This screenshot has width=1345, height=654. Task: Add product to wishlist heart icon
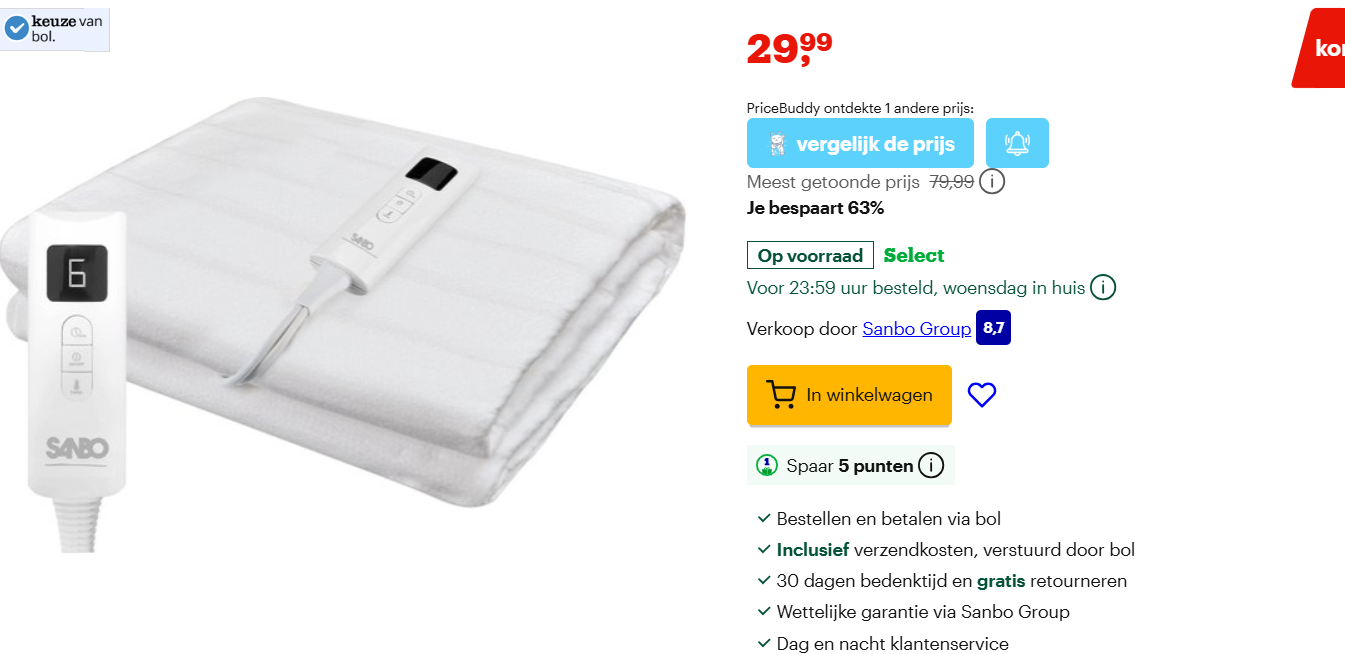(x=982, y=395)
